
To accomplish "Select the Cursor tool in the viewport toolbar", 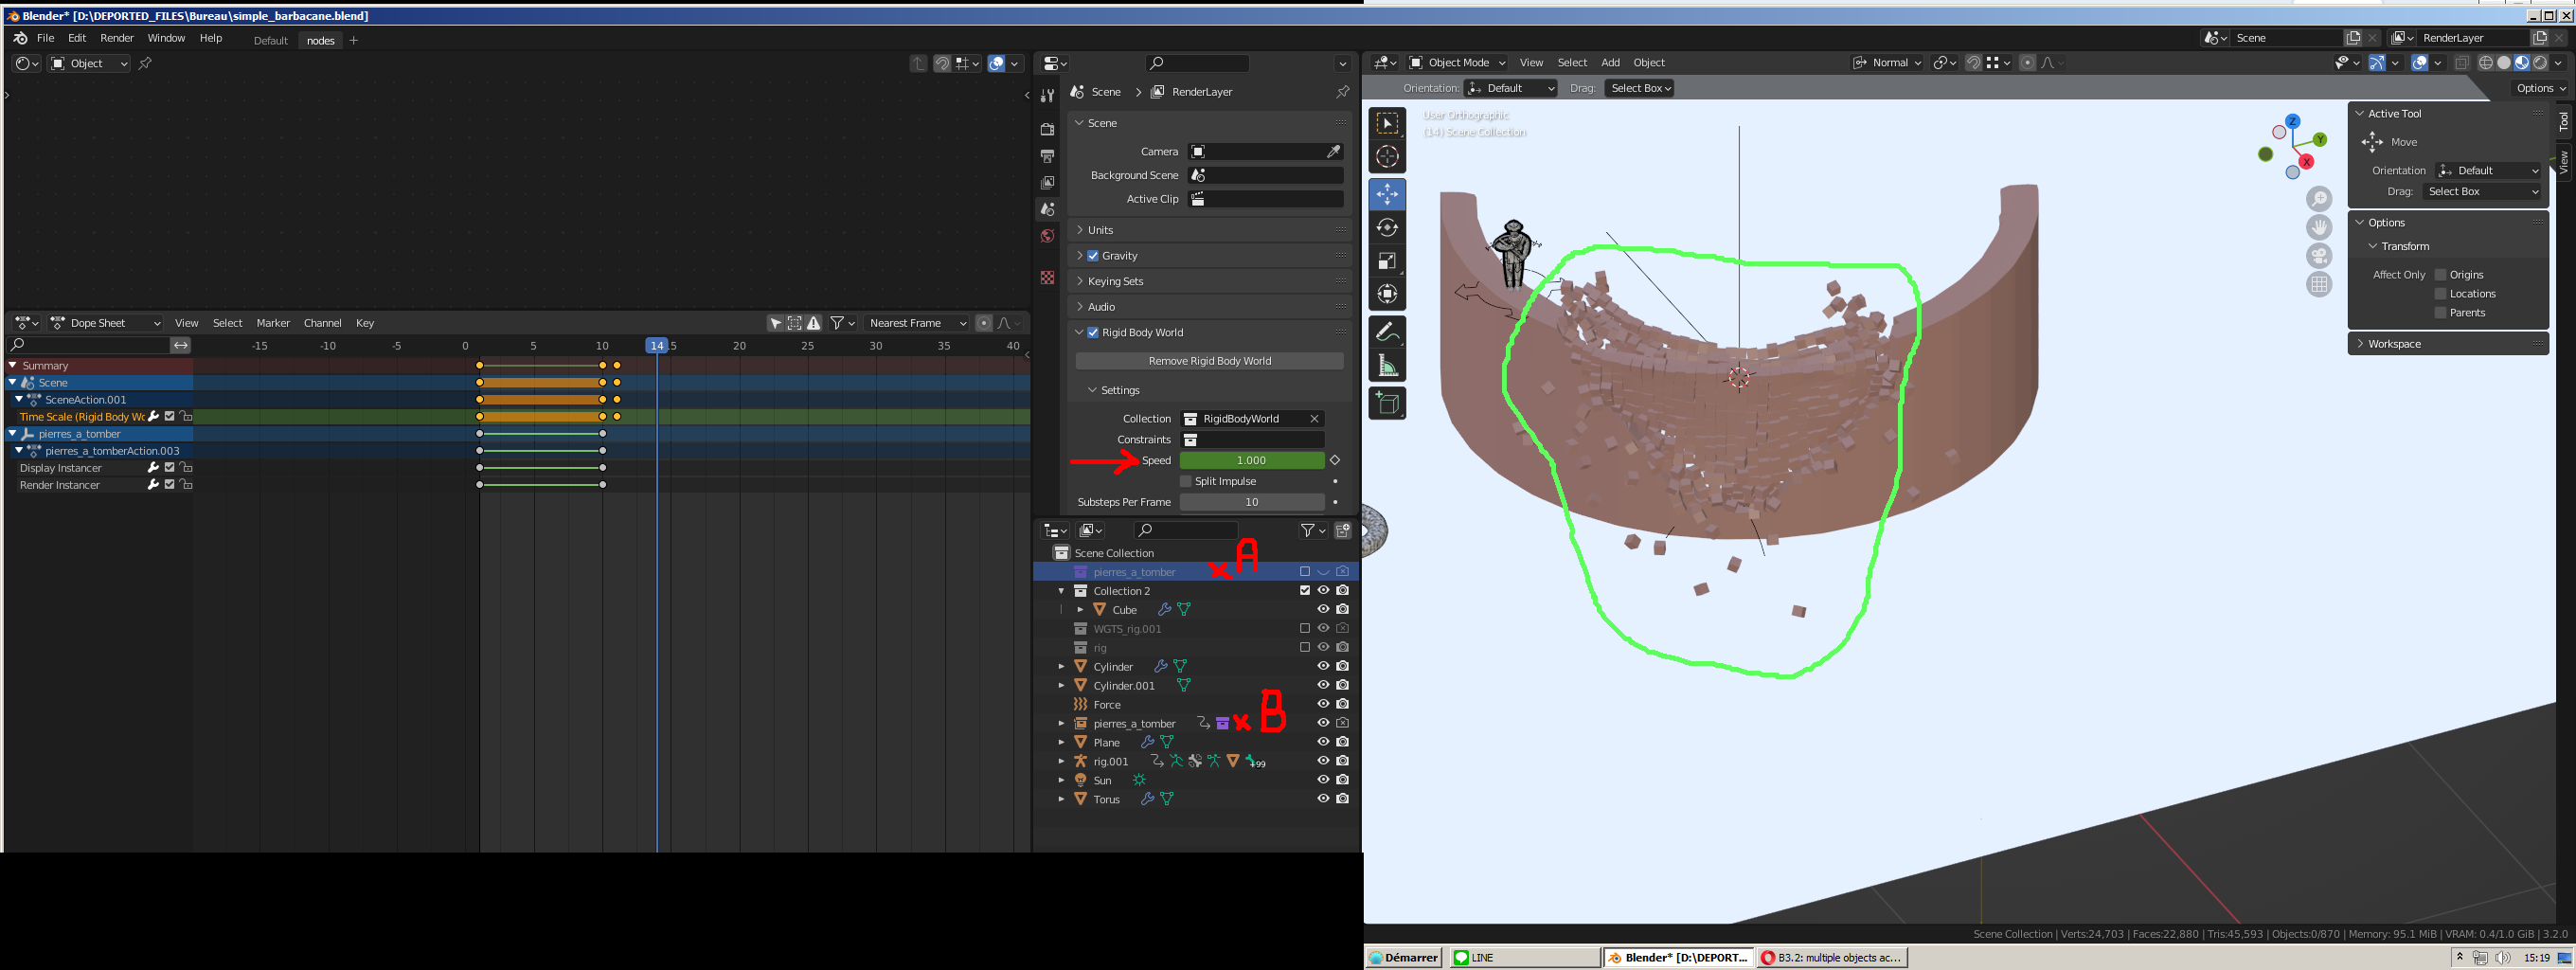I will [x=1387, y=157].
